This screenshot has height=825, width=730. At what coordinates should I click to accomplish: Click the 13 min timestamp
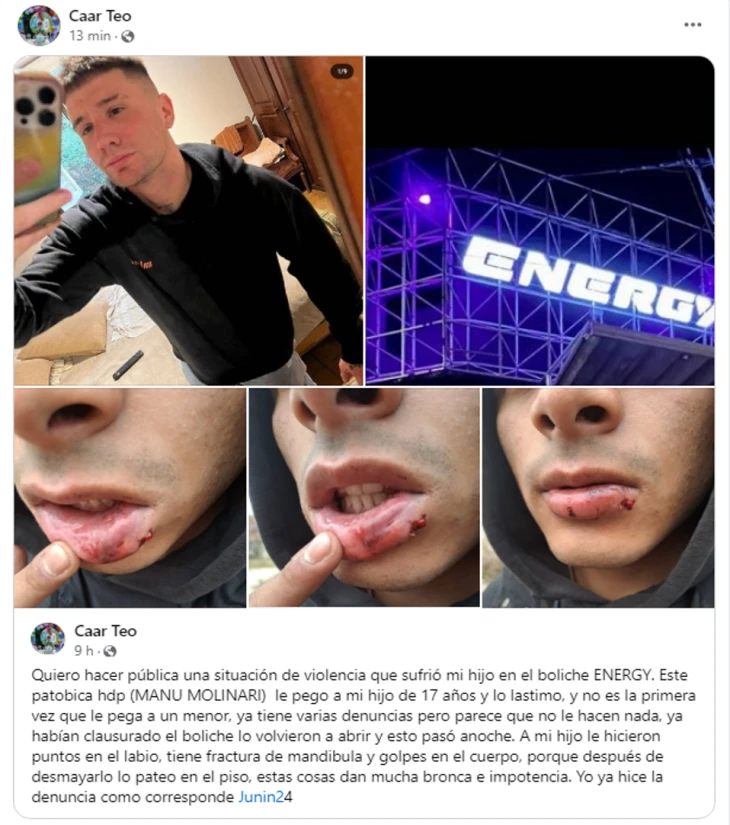click(x=90, y=36)
